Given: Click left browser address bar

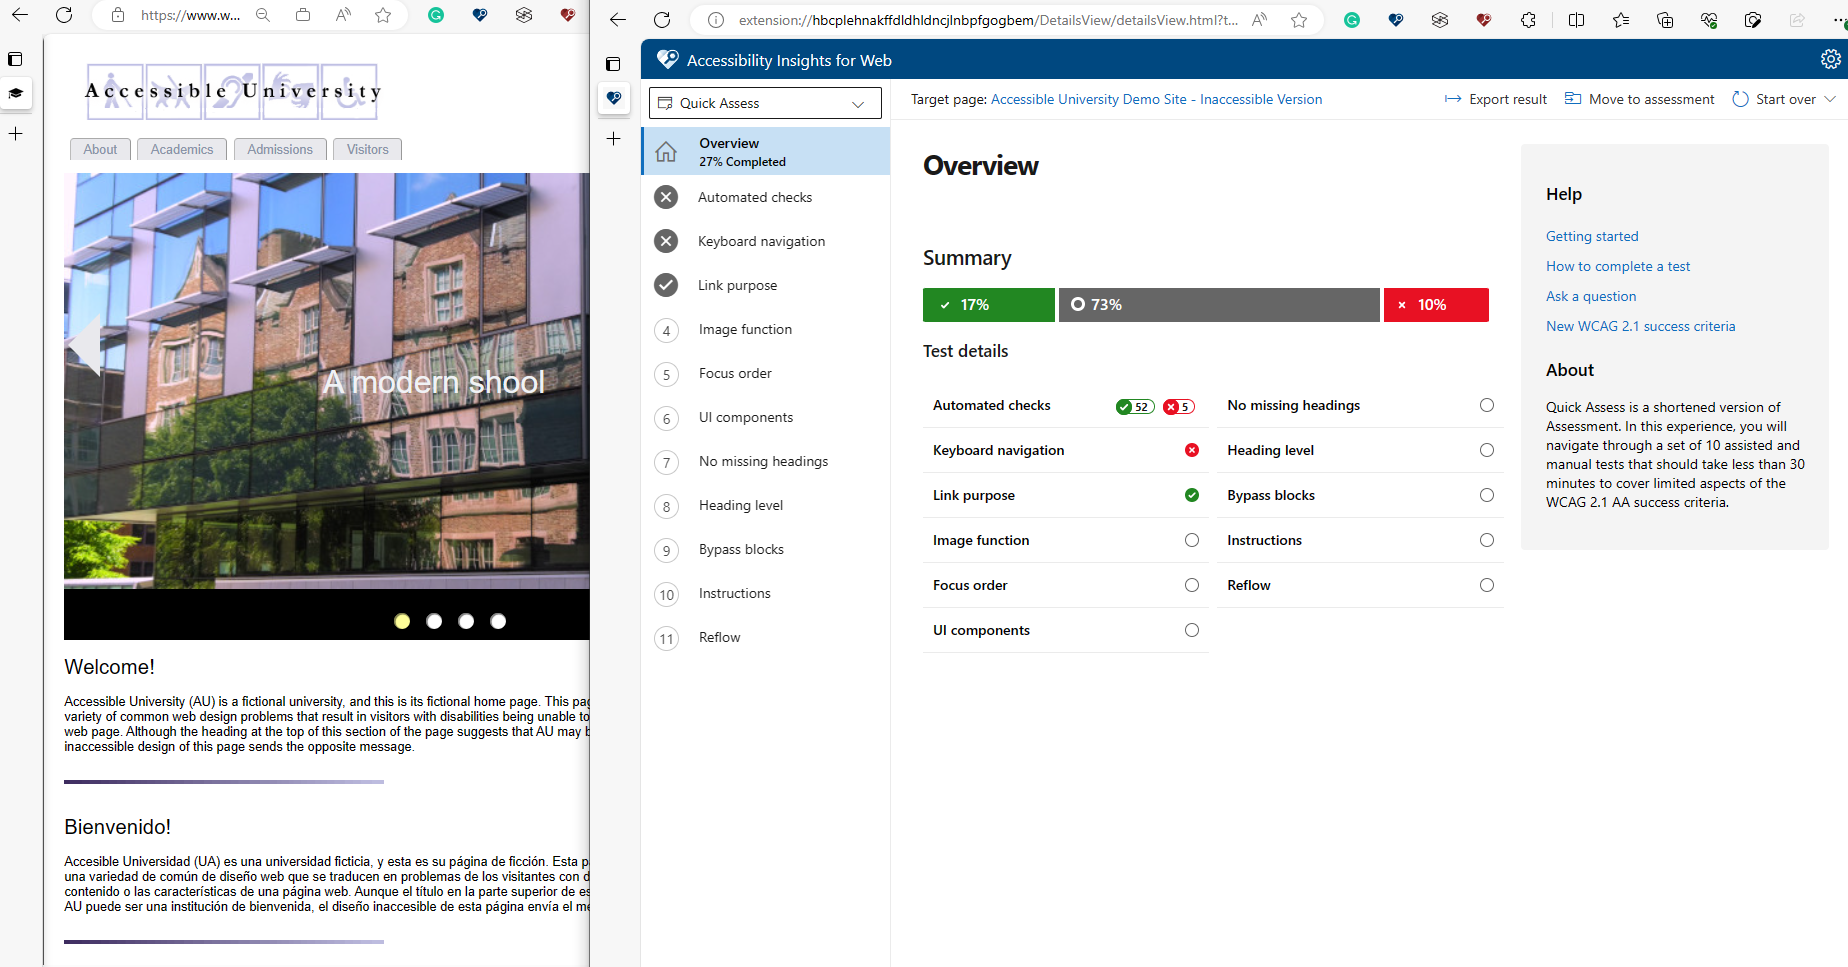Looking at the screenshot, I should coord(190,15).
